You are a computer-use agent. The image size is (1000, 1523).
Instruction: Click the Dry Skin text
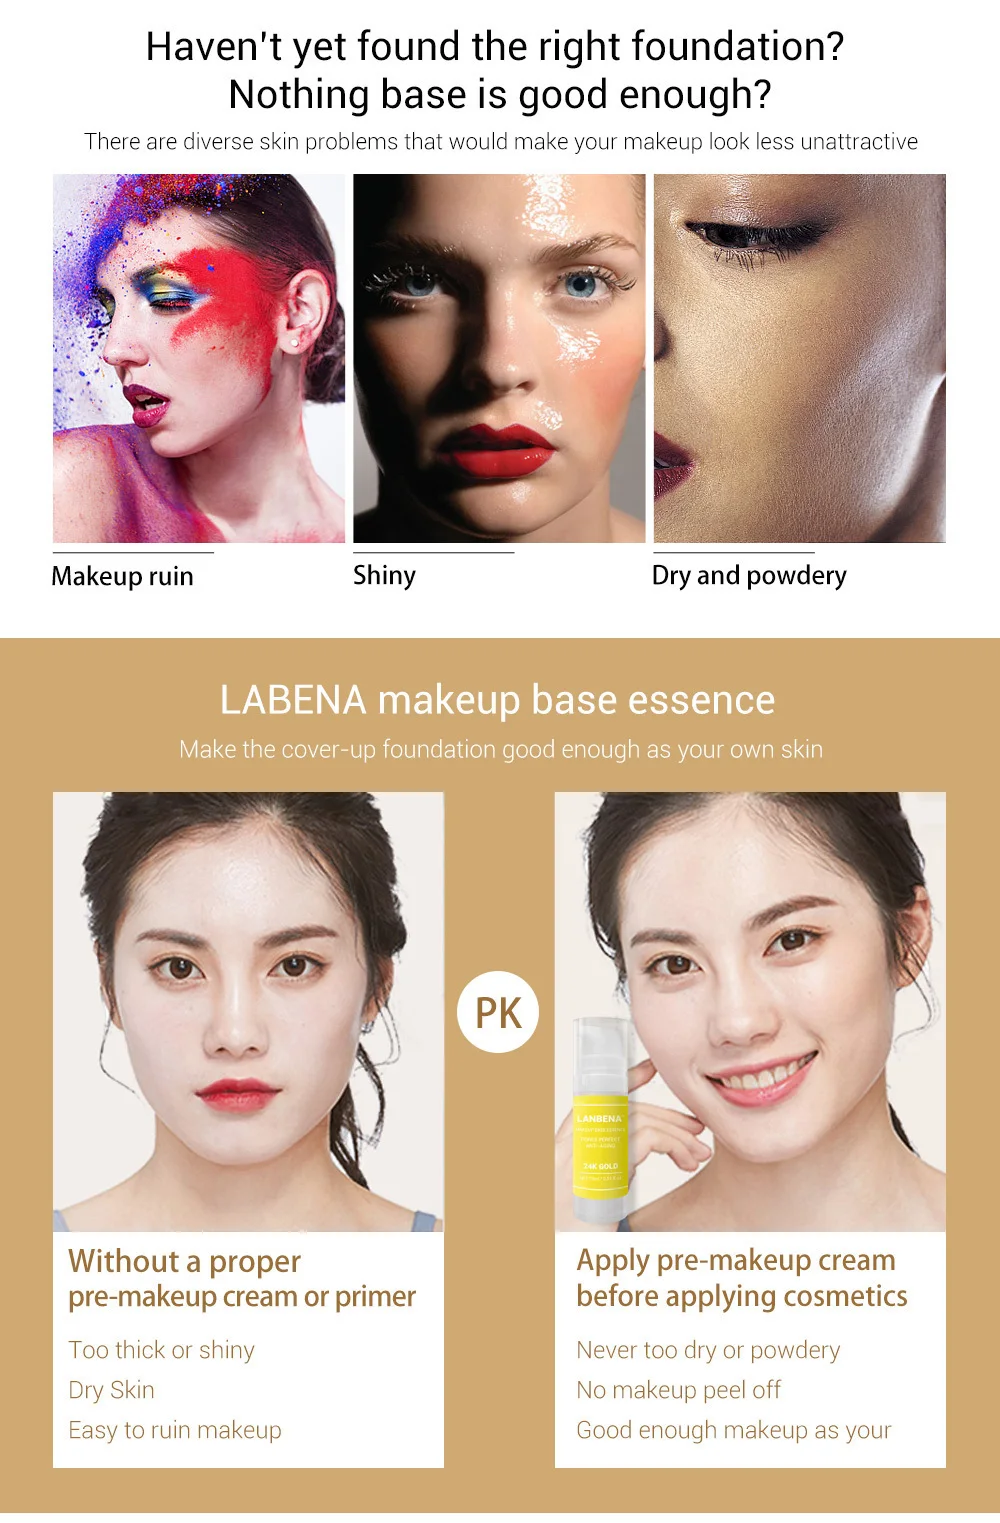[x=111, y=1390]
